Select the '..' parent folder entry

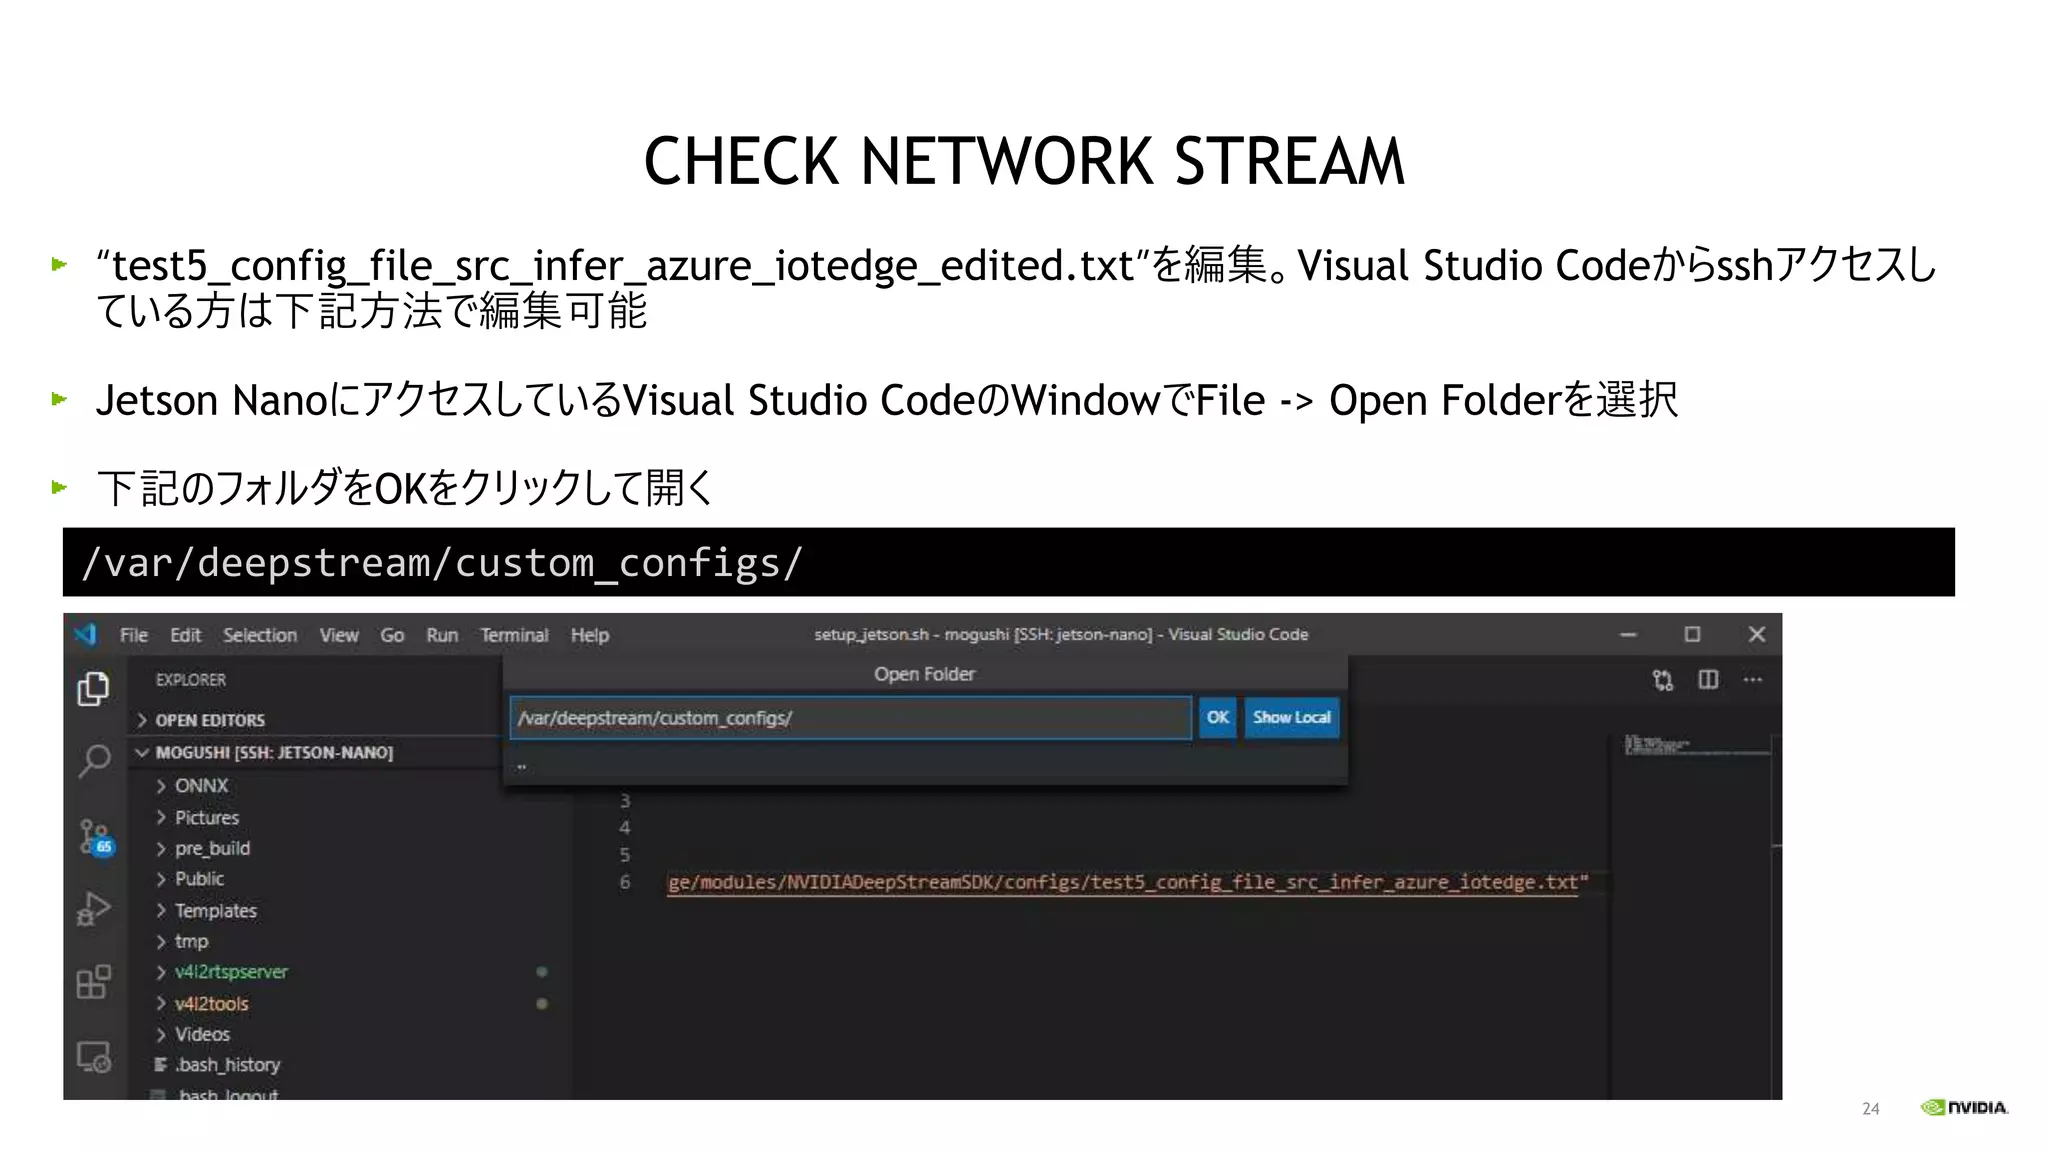tap(925, 766)
